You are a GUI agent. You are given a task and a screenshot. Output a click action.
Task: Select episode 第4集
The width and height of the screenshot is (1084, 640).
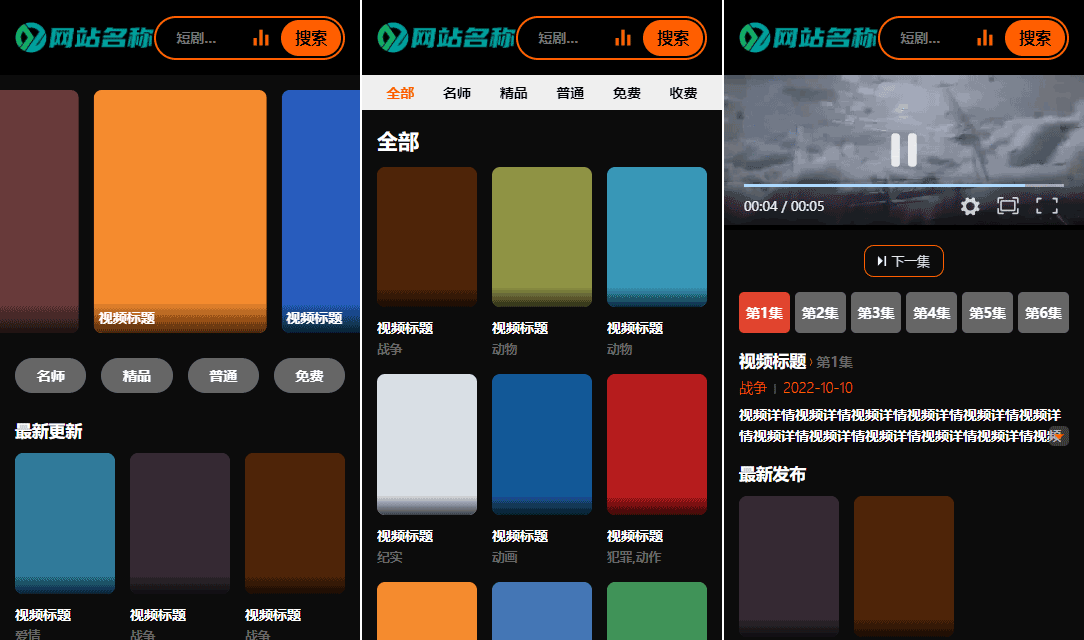[x=931, y=312]
